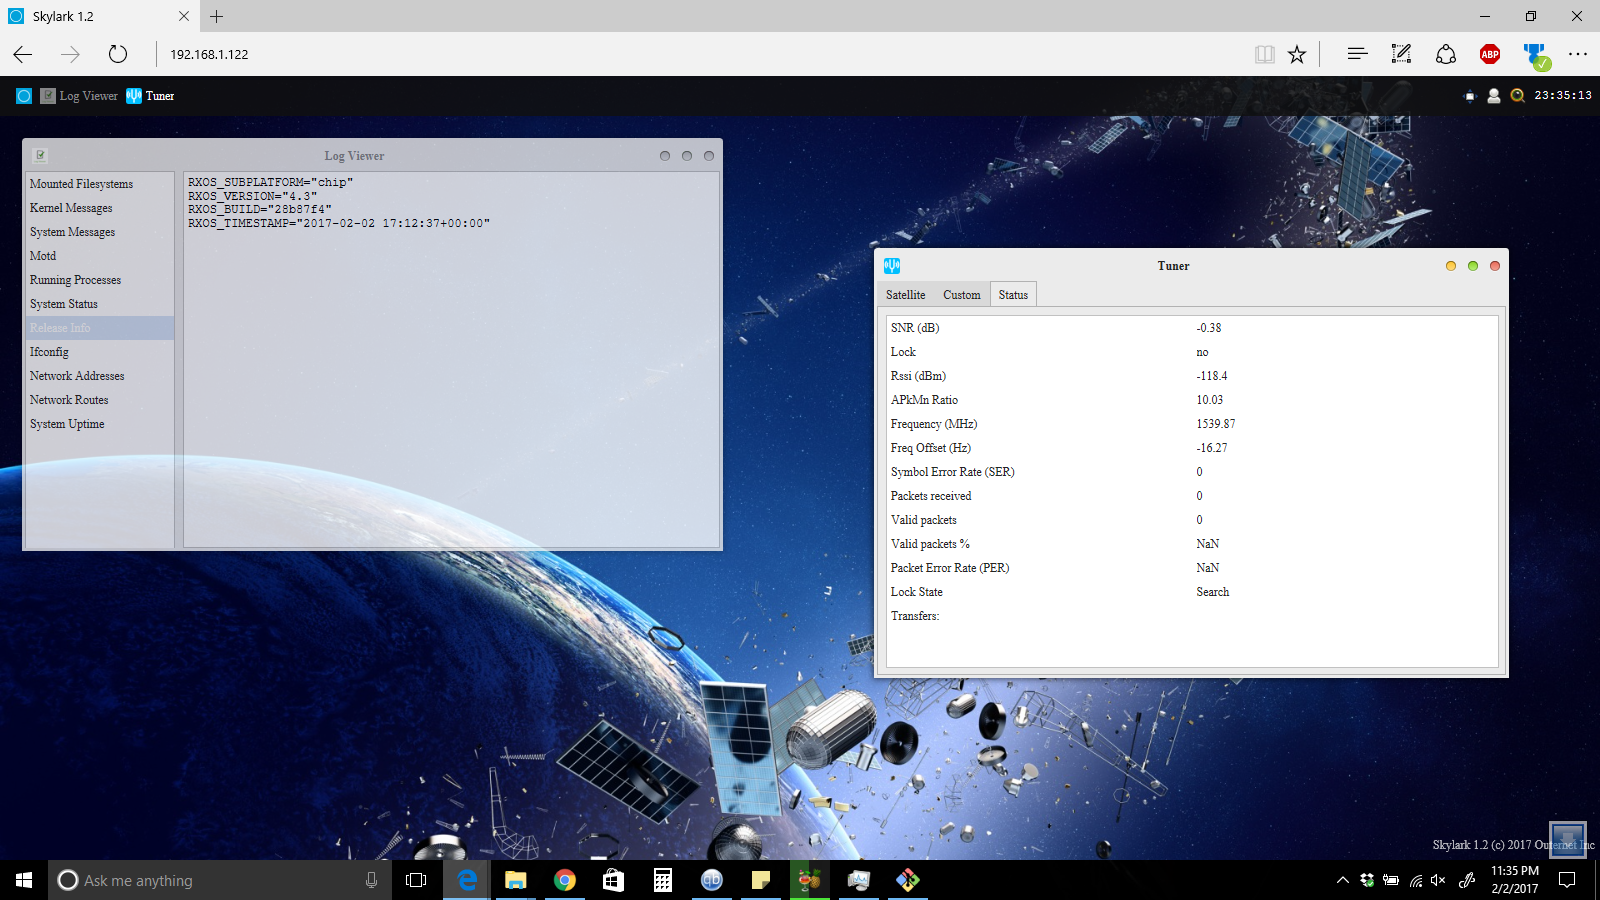The width and height of the screenshot is (1600, 900).
Task: Click the show-desktop icon at bottom right of Skylark
Action: [1567, 839]
